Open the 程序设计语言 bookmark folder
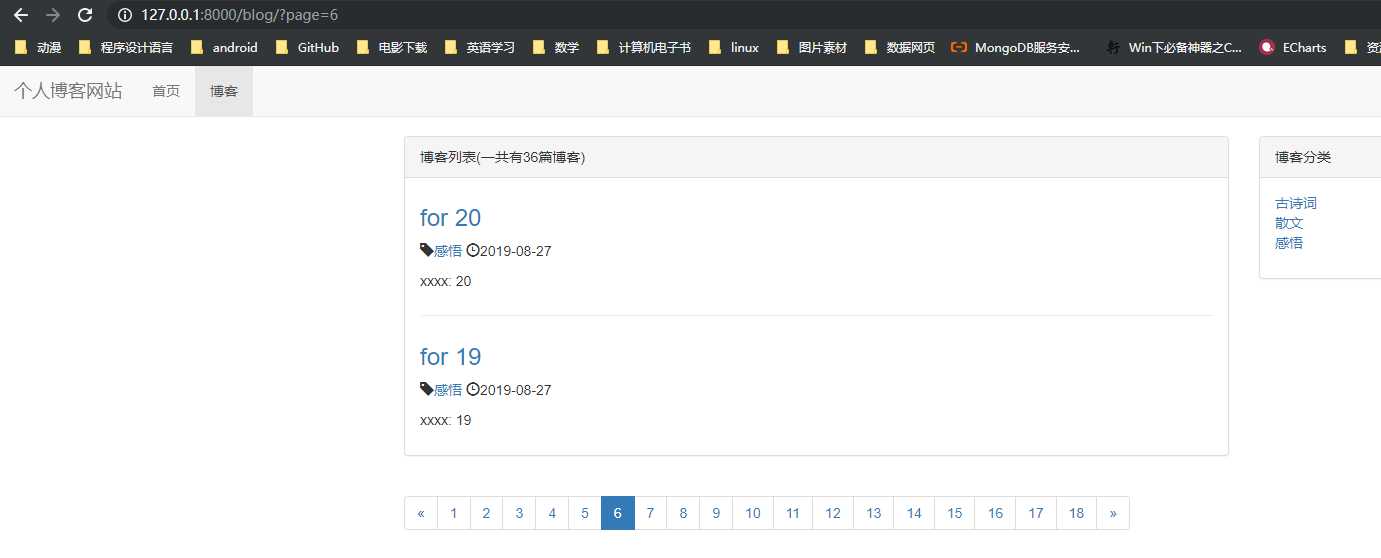 pyautogui.click(x=126, y=47)
